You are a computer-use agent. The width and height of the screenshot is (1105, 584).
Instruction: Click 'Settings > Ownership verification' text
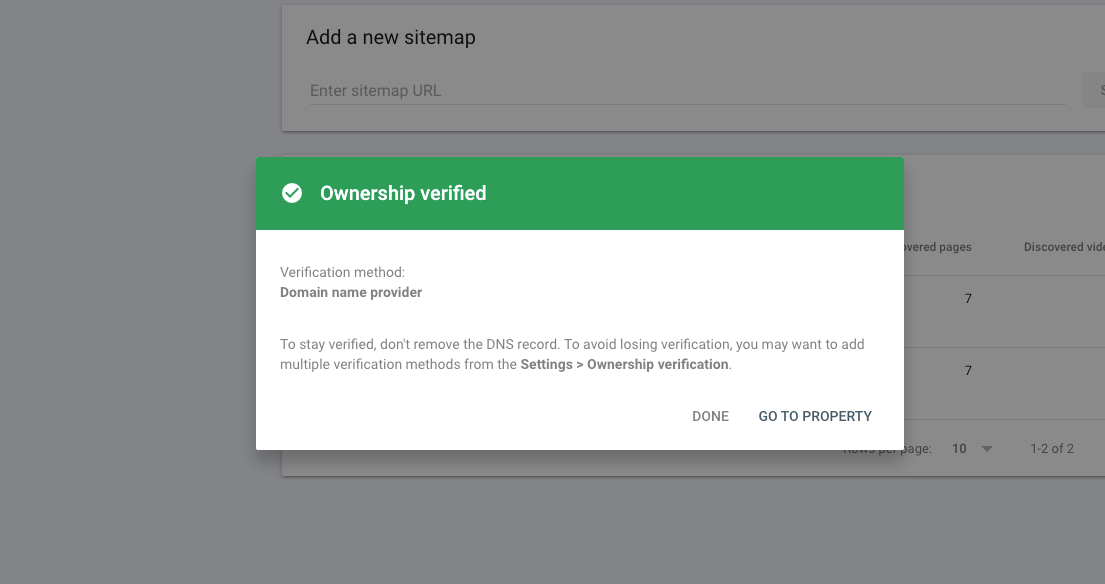[624, 364]
